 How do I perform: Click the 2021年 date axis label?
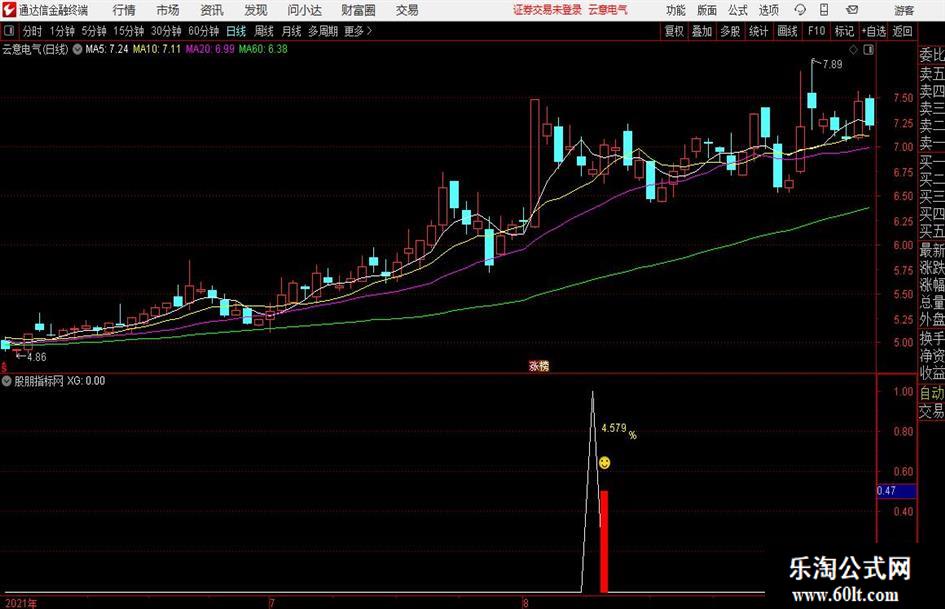click(21, 603)
